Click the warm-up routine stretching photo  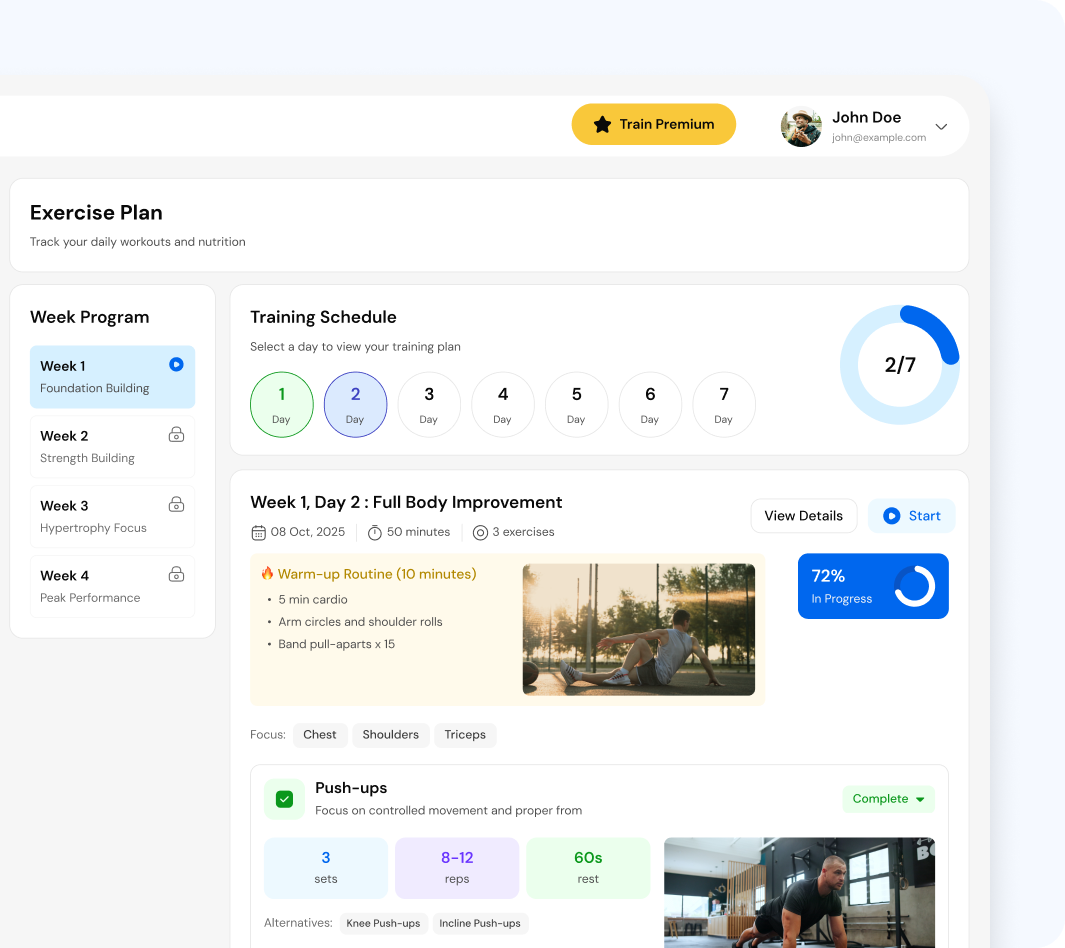[638, 629]
